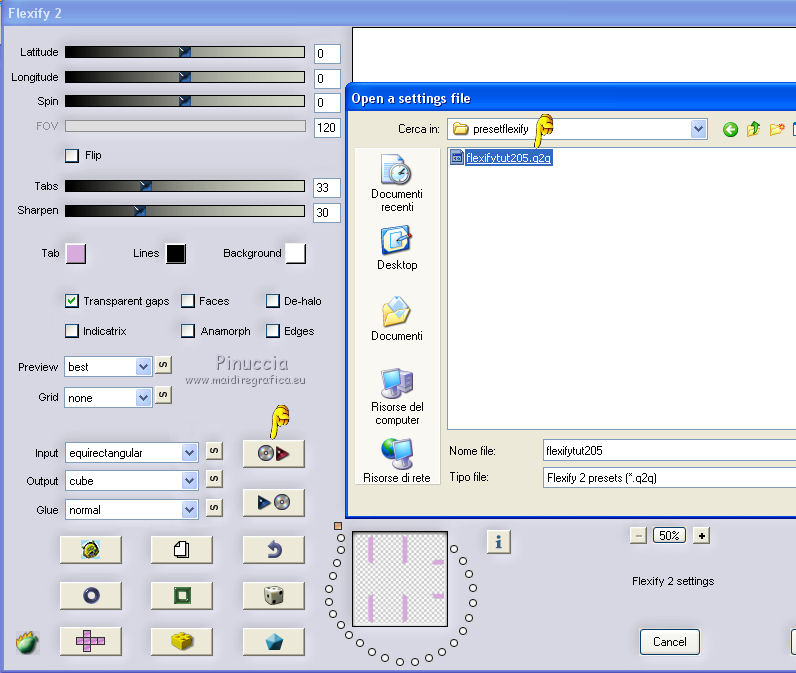Click the cube preview thumbnail

pyautogui.click(x=400, y=579)
